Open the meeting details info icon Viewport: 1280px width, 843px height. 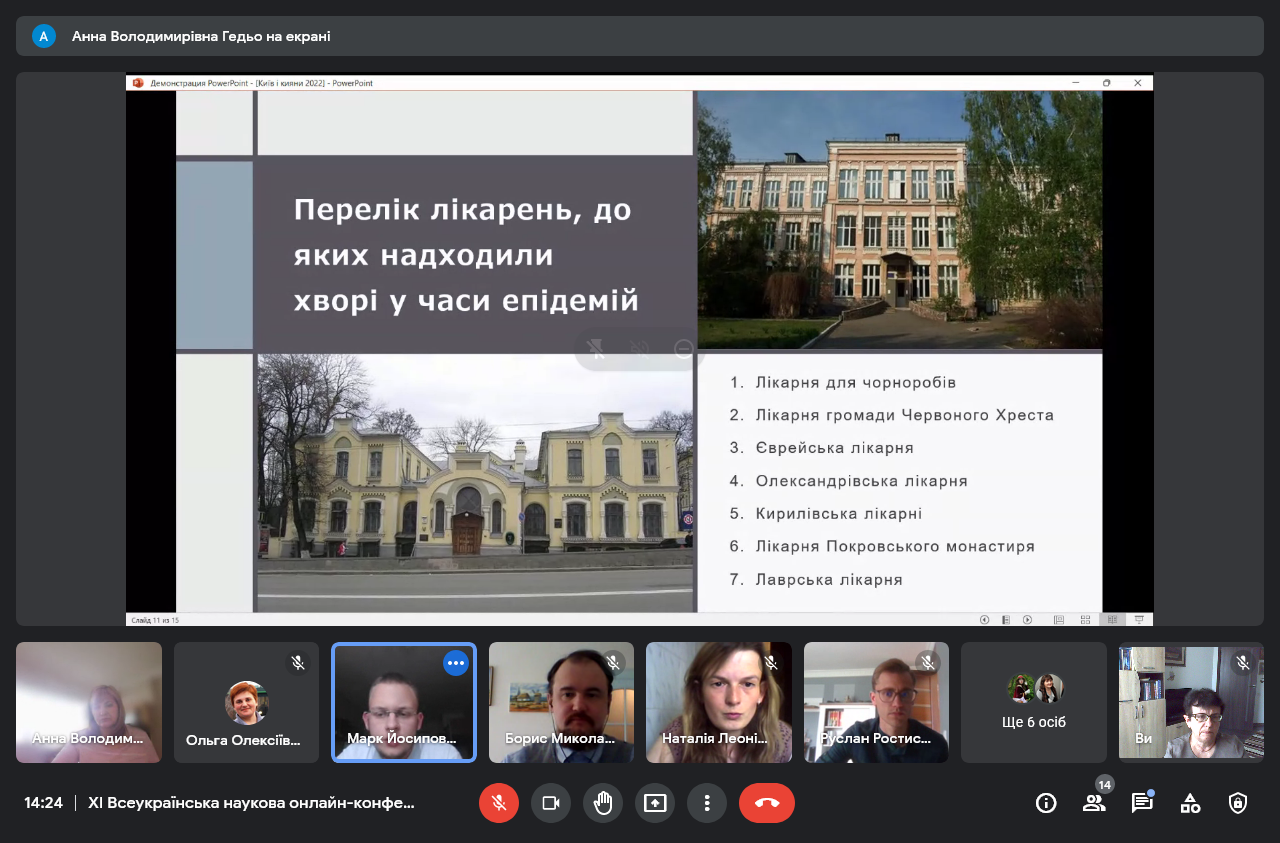pyautogui.click(x=1046, y=803)
